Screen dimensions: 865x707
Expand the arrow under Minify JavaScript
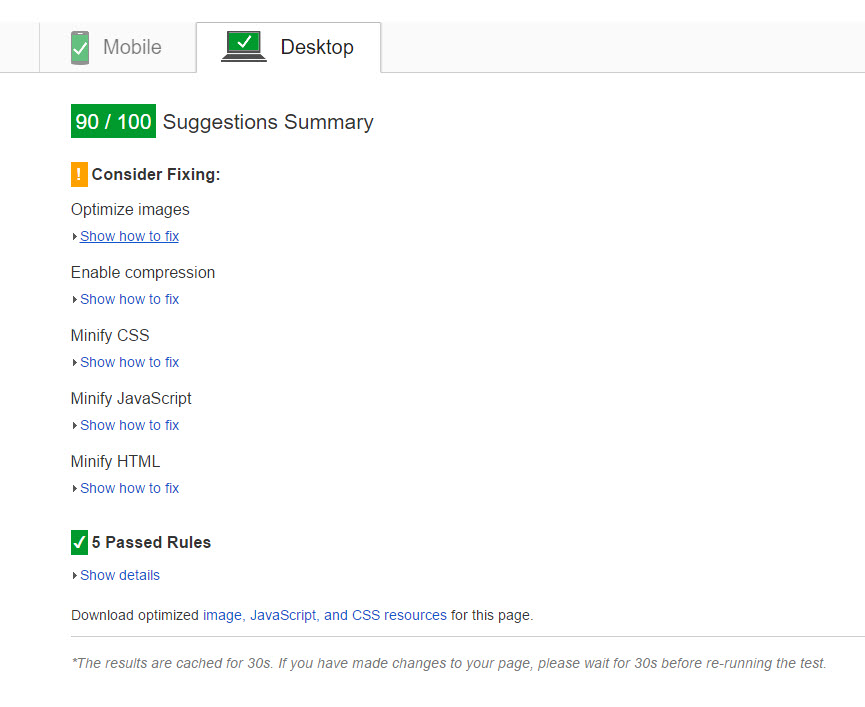(75, 426)
